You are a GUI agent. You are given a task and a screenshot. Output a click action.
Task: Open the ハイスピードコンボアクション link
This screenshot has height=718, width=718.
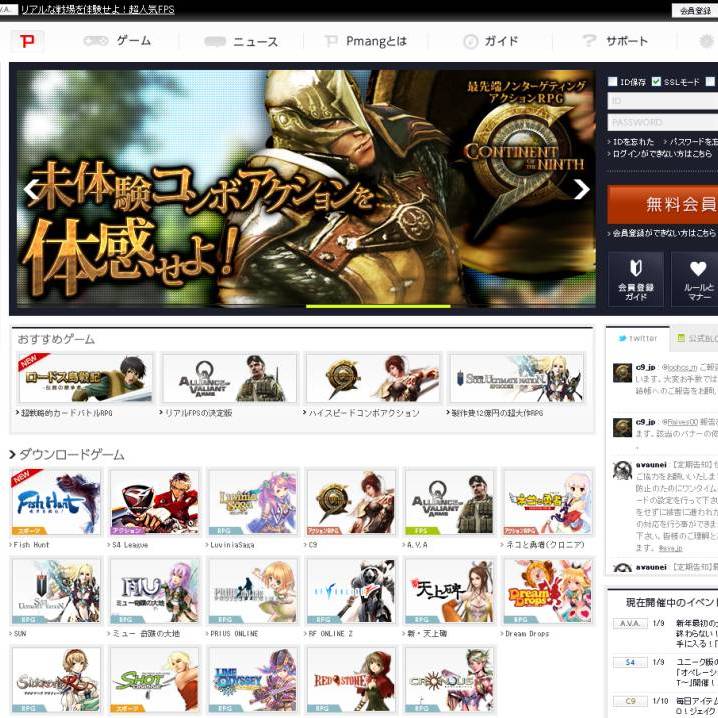(x=364, y=413)
